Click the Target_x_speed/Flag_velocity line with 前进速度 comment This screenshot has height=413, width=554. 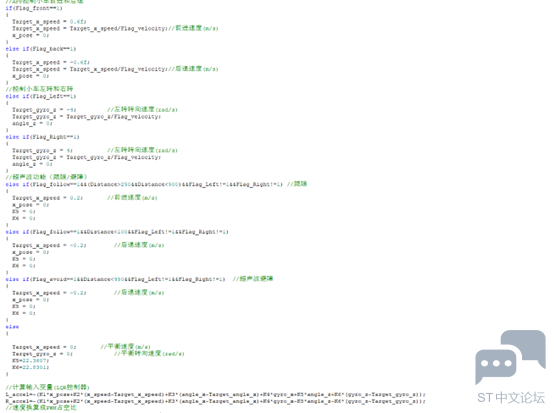(x=115, y=29)
